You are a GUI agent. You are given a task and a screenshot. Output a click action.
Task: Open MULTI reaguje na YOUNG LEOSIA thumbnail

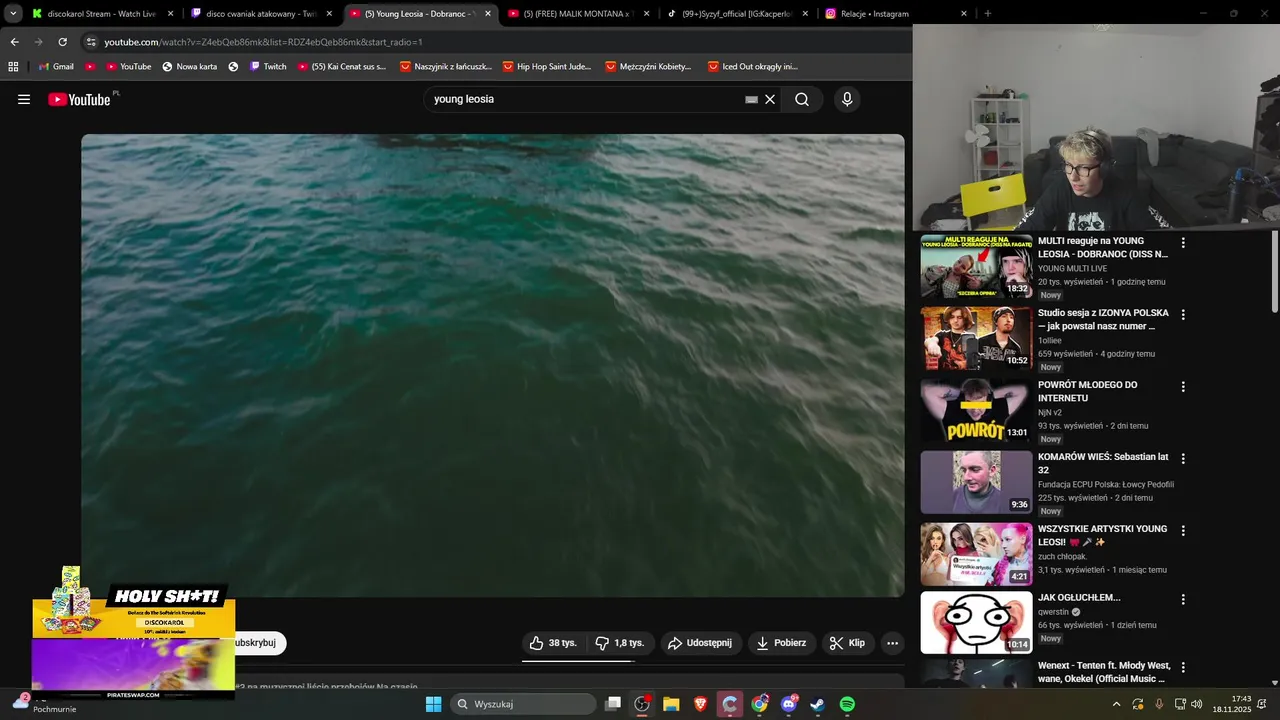pyautogui.click(x=976, y=266)
